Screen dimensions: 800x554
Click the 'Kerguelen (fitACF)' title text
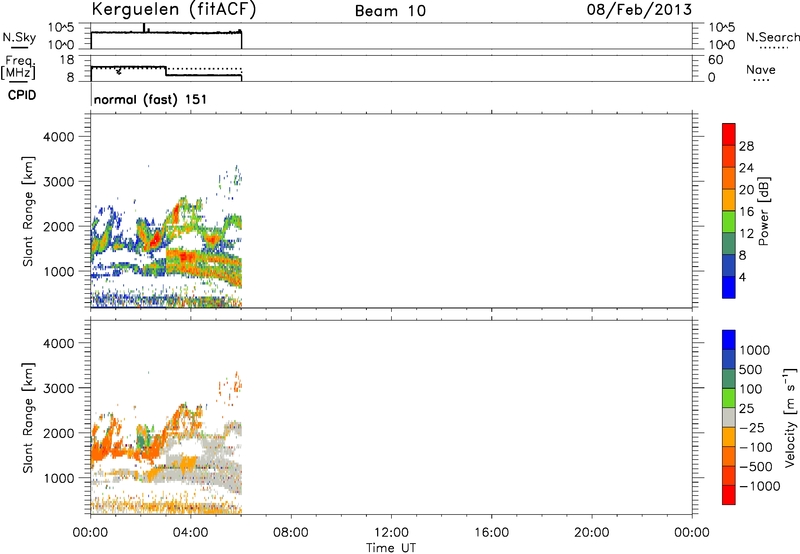click(173, 10)
